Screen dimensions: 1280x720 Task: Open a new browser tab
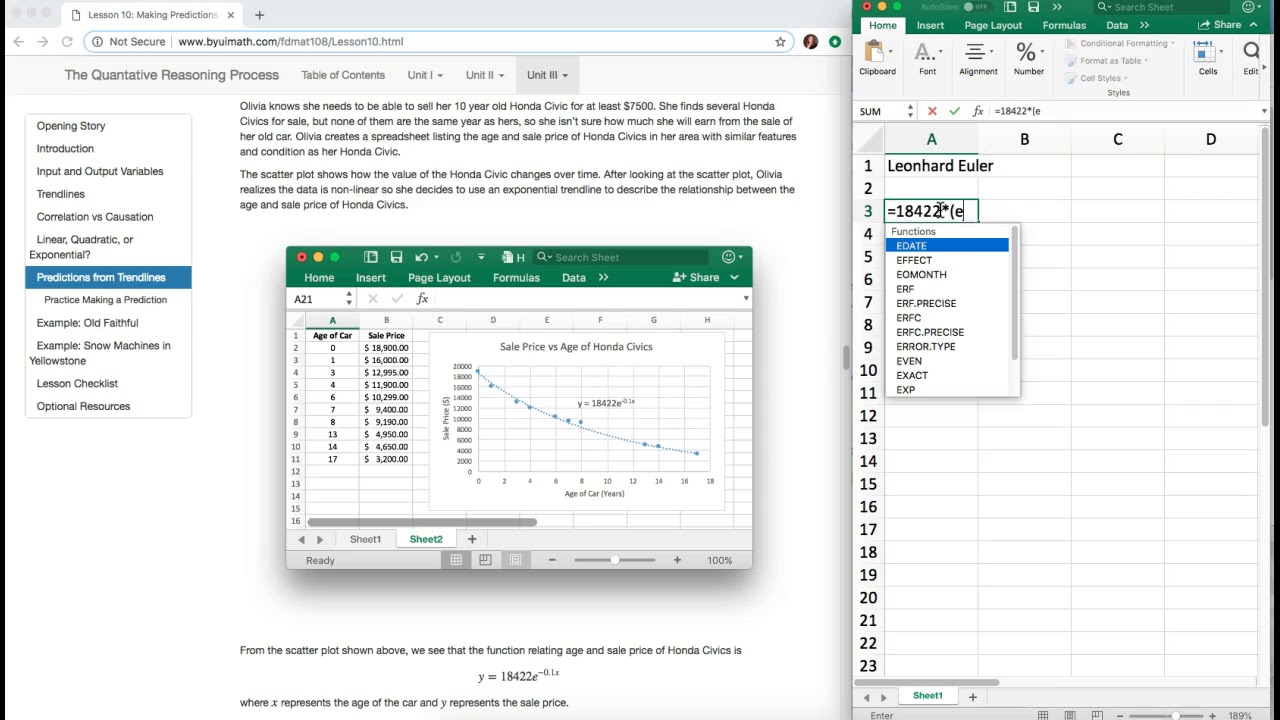(259, 15)
